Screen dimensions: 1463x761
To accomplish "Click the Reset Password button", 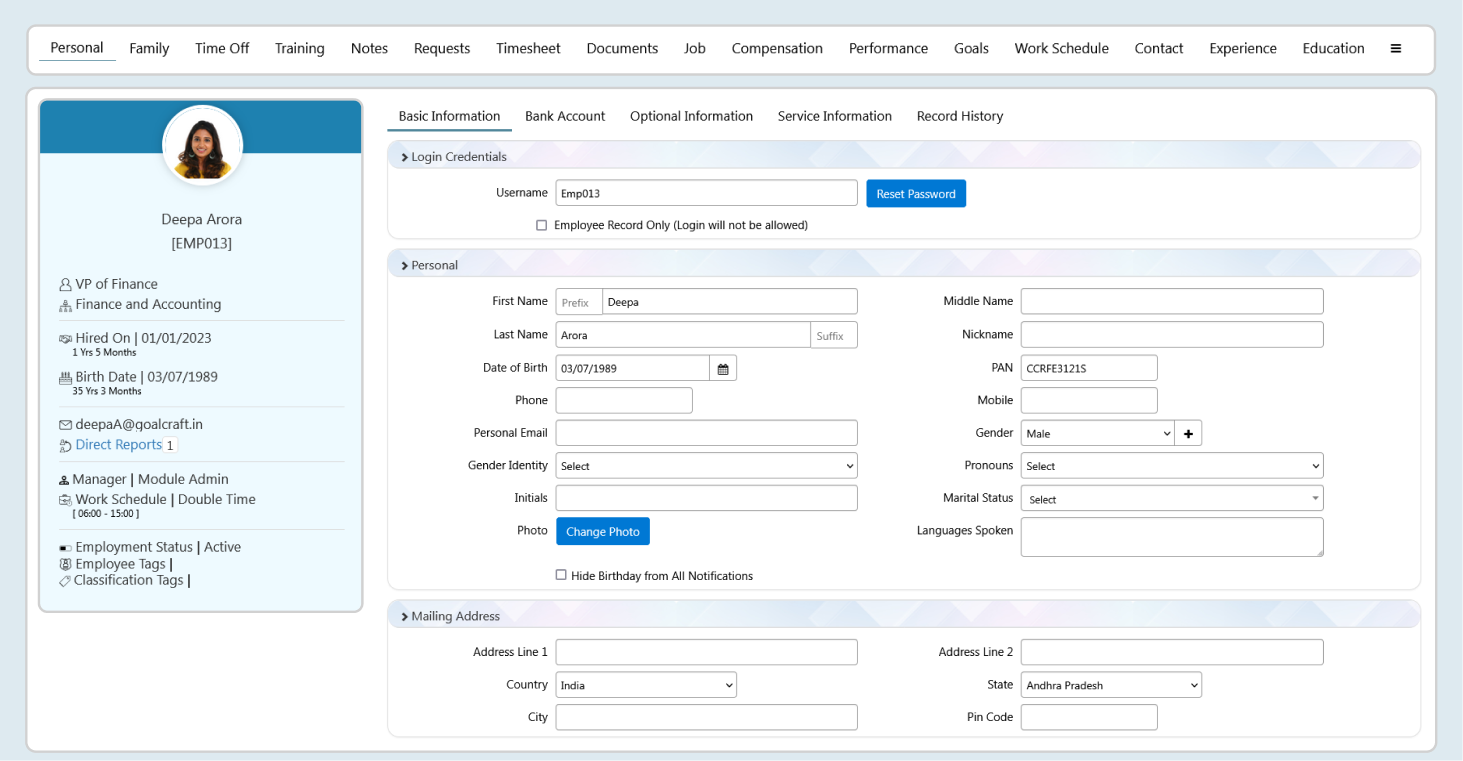I will tap(916, 194).
